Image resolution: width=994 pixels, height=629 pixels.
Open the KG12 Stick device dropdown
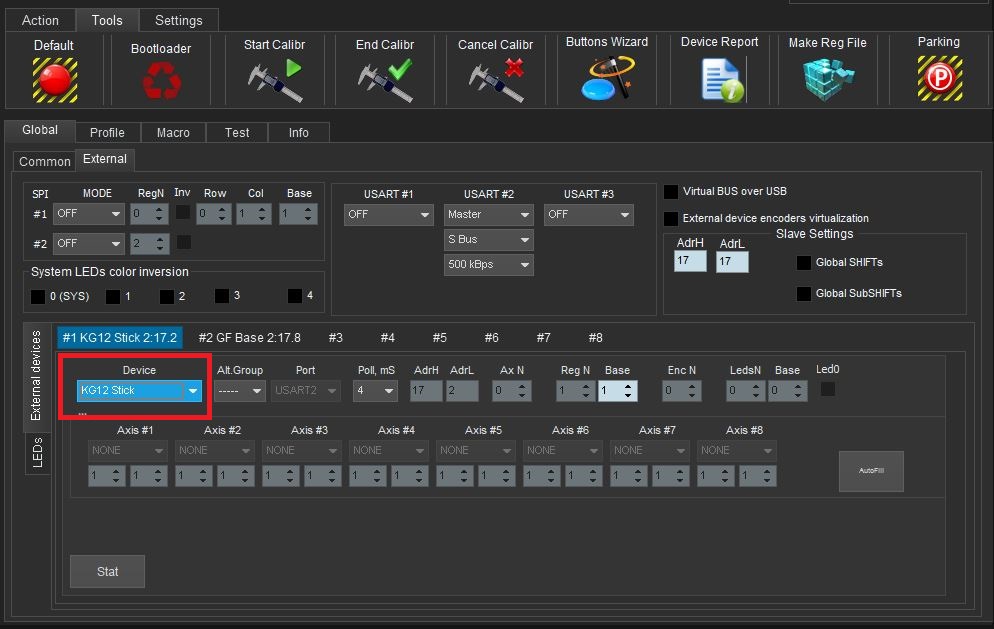point(193,391)
